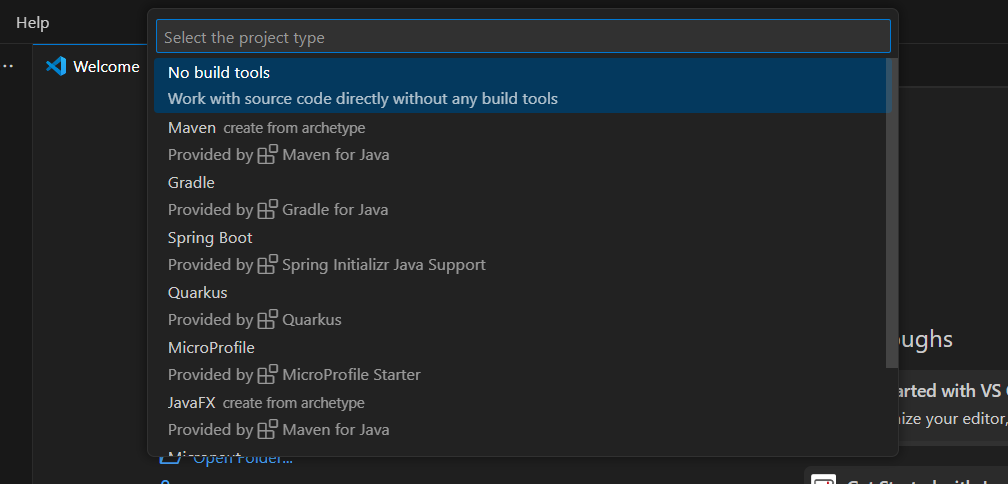The width and height of the screenshot is (1008, 484).
Task: Click the Open Folder link
Action: [242, 459]
